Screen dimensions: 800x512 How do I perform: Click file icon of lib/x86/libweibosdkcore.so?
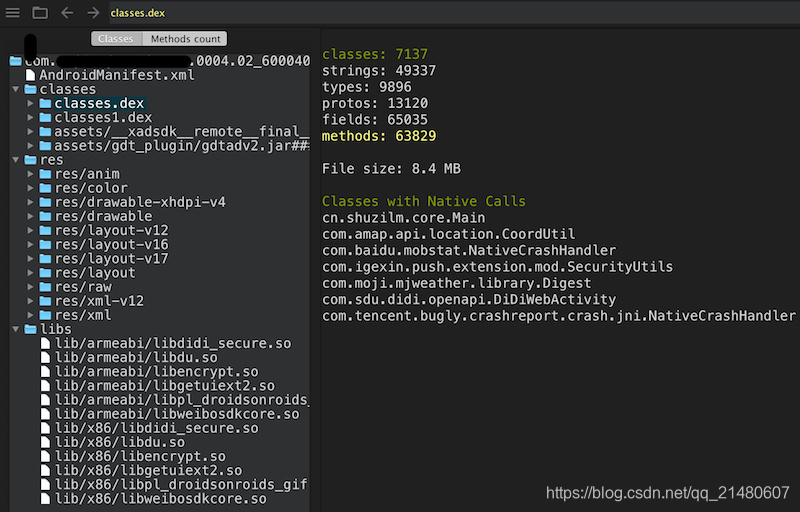tap(45, 499)
